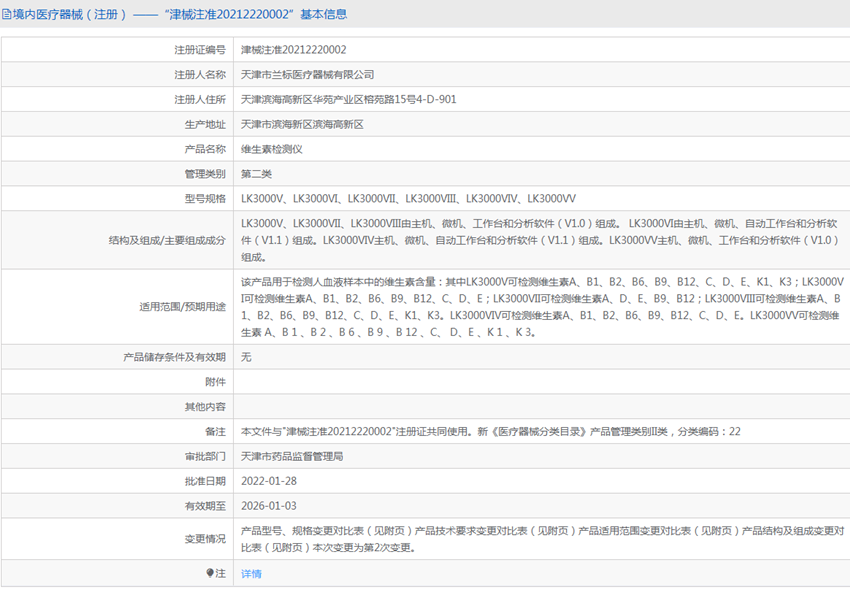Click the 管理类别 row label
Viewport: 850px width, 589px height.
point(205,174)
